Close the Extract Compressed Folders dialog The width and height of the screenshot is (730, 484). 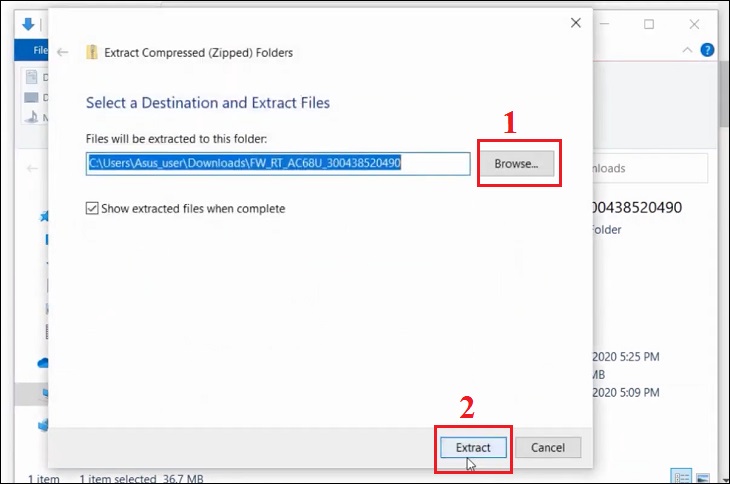click(x=576, y=23)
